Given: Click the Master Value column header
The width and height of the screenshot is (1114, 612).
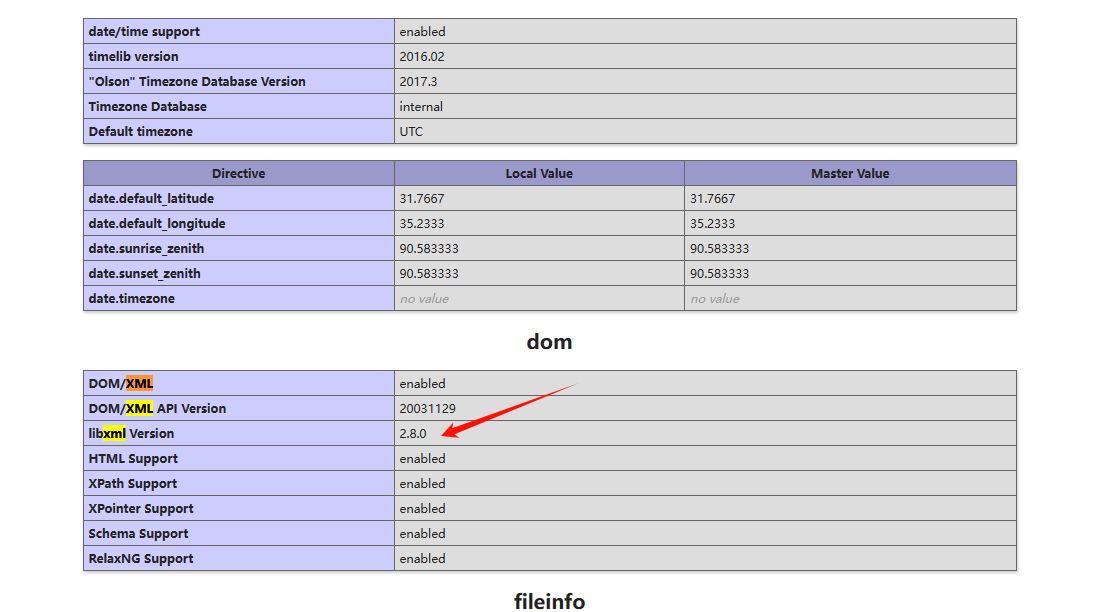Looking at the screenshot, I should (x=849, y=173).
